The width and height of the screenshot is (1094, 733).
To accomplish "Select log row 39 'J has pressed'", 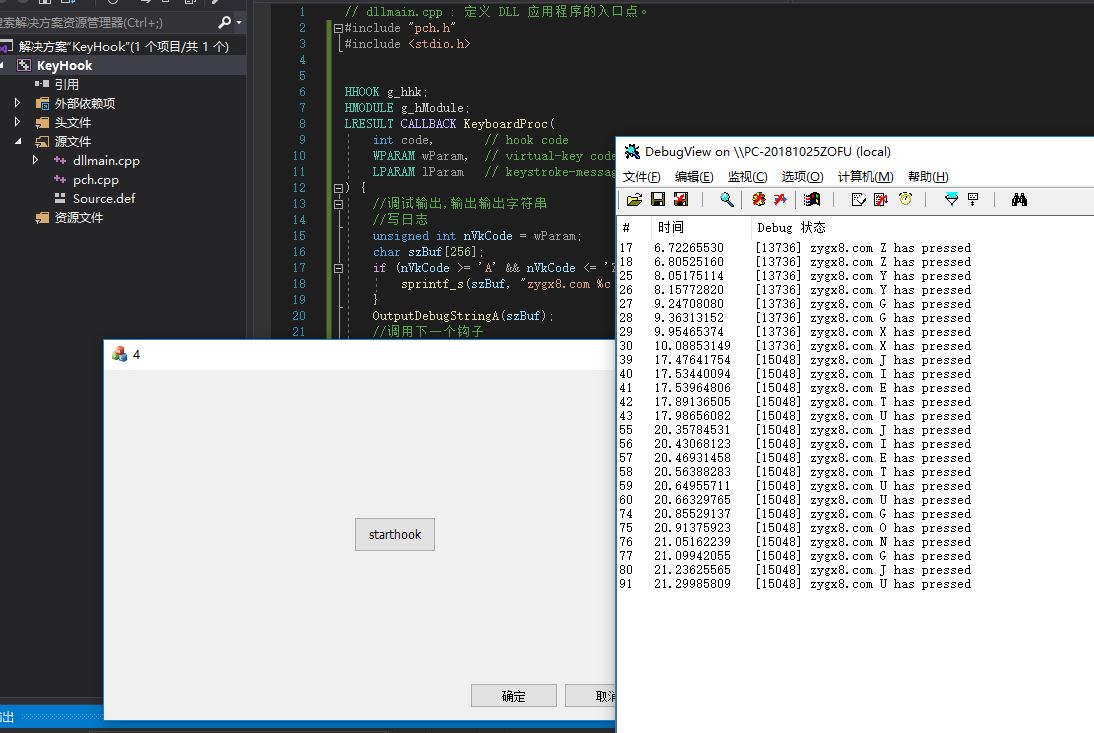I will [x=795, y=360].
